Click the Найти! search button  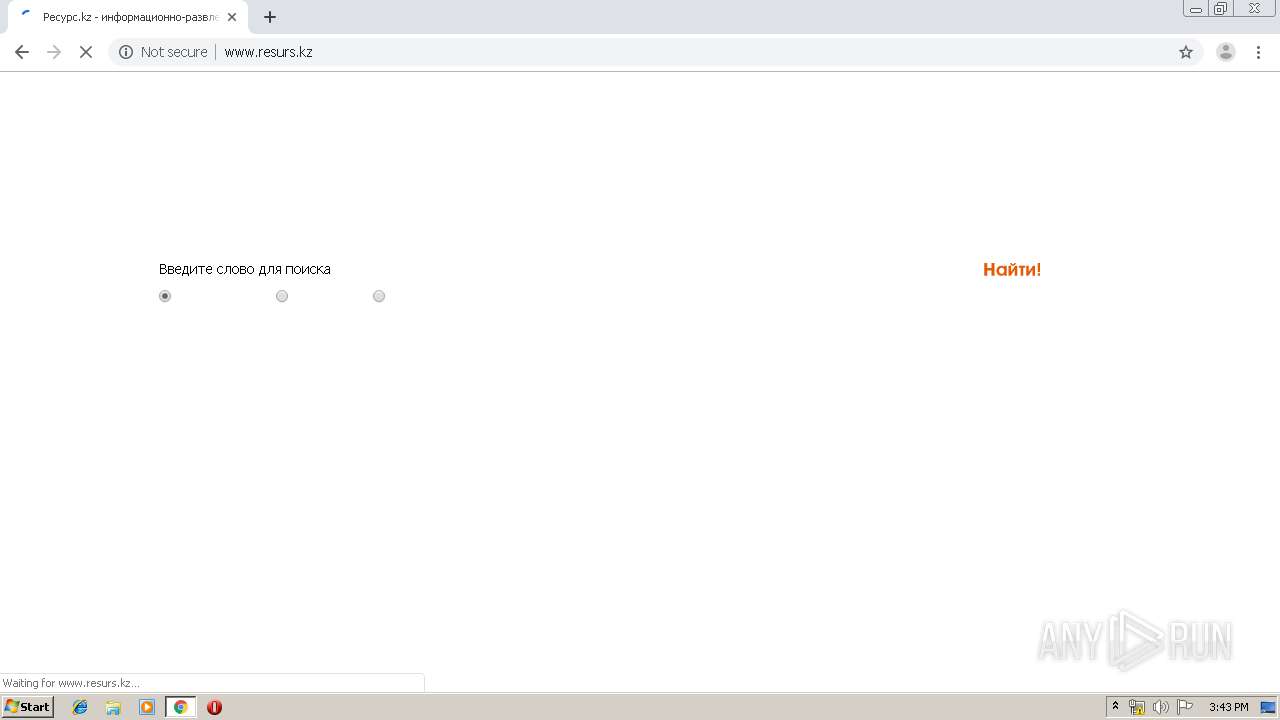pos(1012,269)
